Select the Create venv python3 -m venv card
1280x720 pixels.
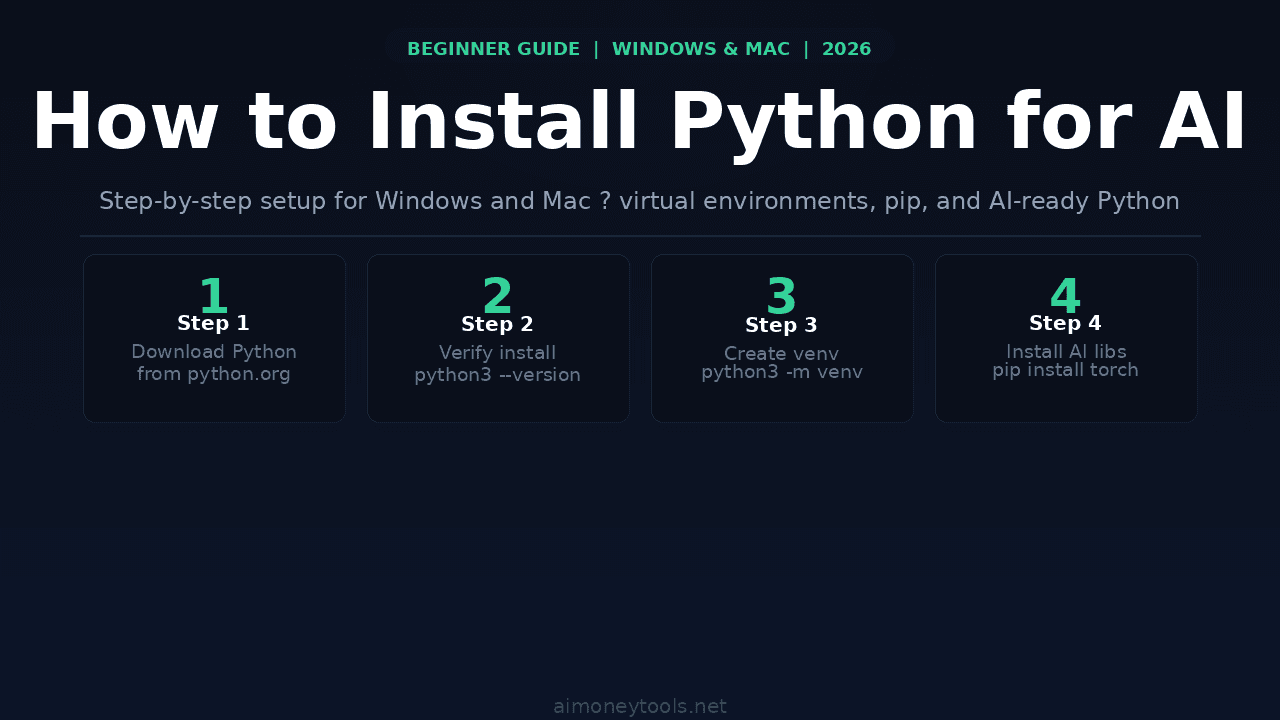click(x=781, y=337)
